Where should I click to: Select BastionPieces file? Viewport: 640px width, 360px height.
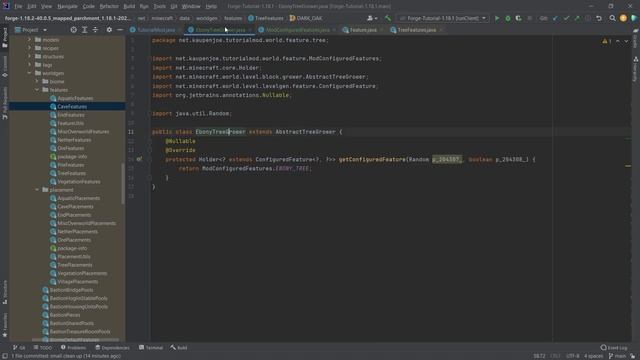tap(65, 315)
